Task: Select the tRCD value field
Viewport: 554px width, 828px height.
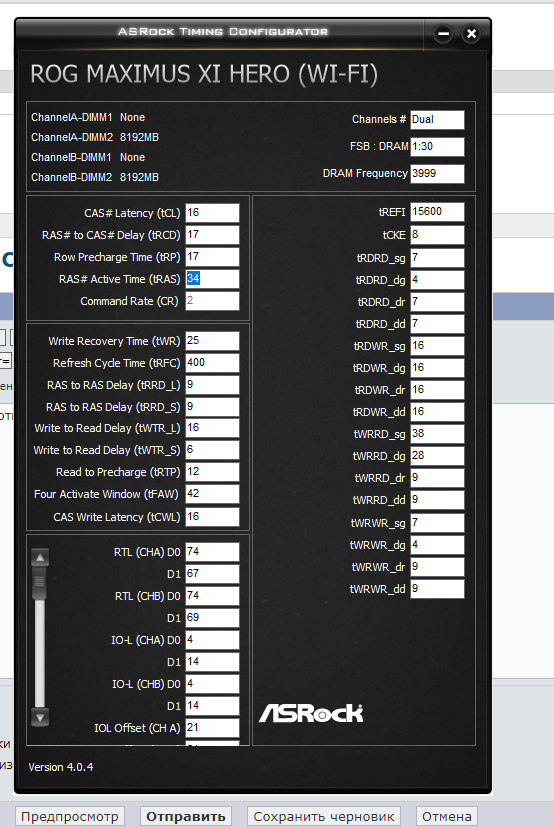Action: coord(212,235)
